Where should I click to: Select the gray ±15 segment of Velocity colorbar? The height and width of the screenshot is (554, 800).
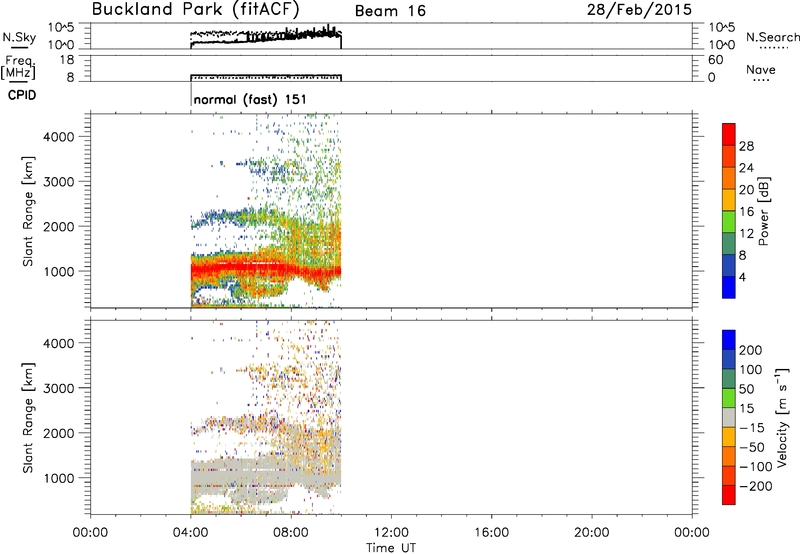[x=729, y=418]
